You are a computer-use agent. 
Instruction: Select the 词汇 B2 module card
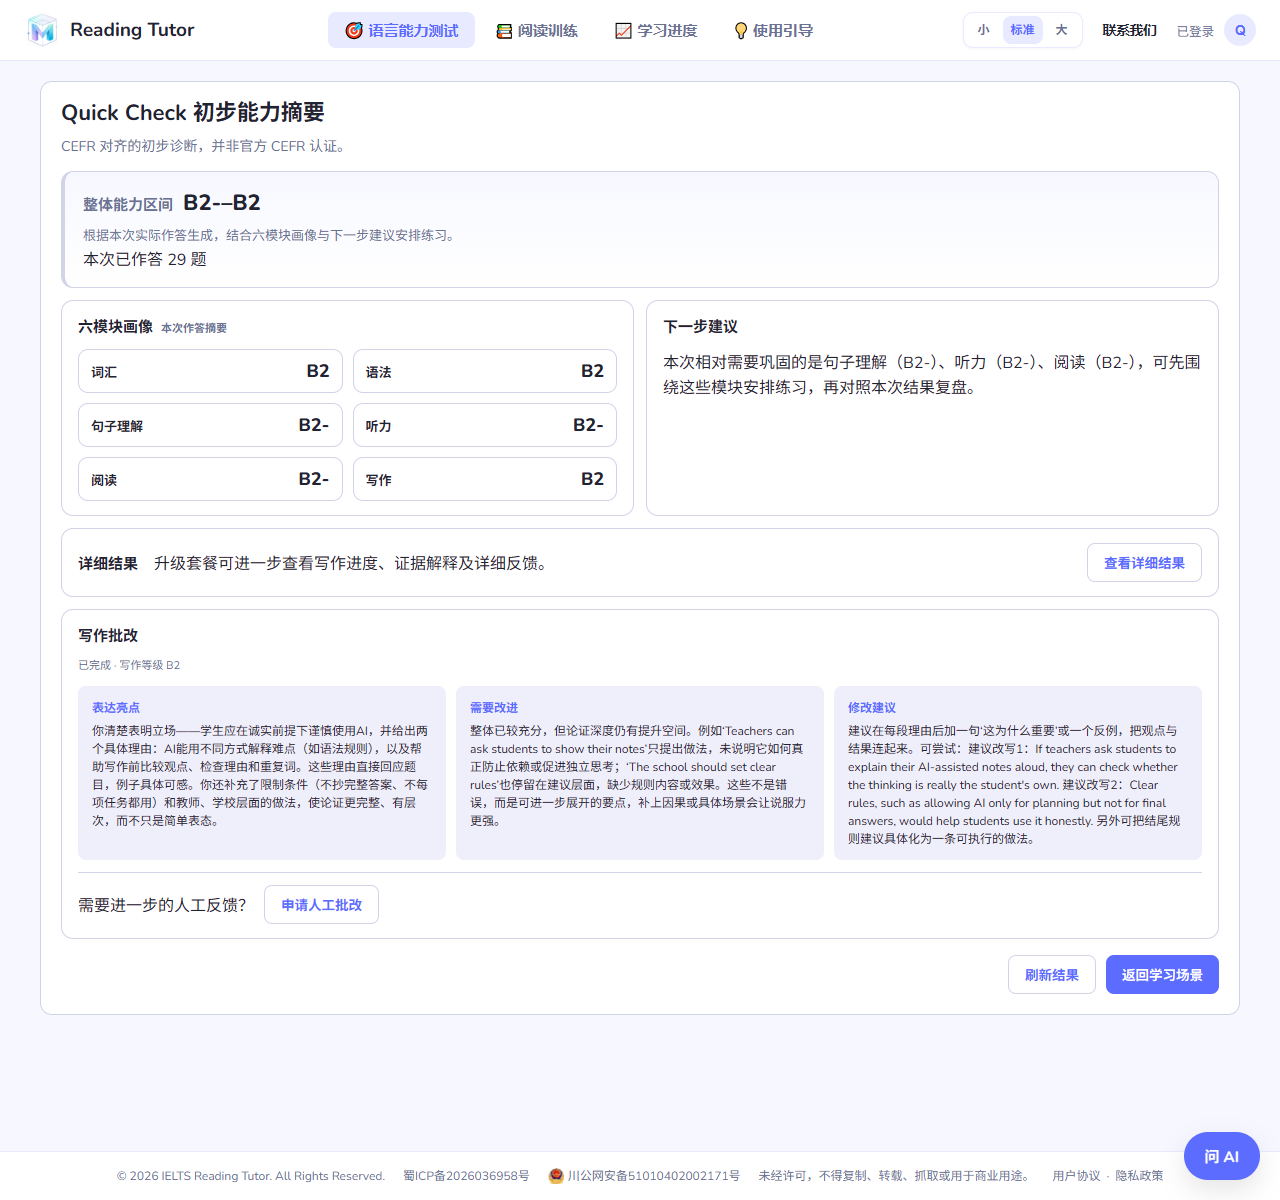pos(210,371)
